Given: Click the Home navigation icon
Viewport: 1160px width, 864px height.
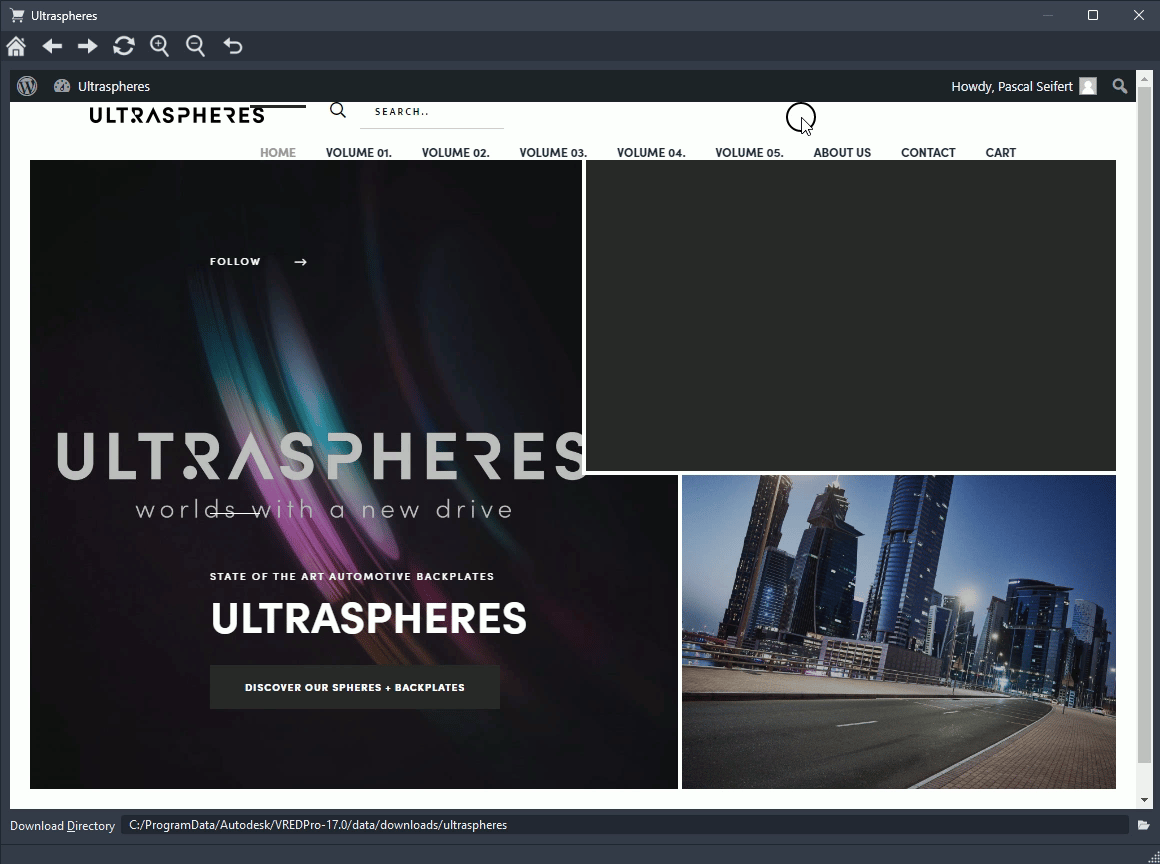Looking at the screenshot, I should (x=16, y=46).
